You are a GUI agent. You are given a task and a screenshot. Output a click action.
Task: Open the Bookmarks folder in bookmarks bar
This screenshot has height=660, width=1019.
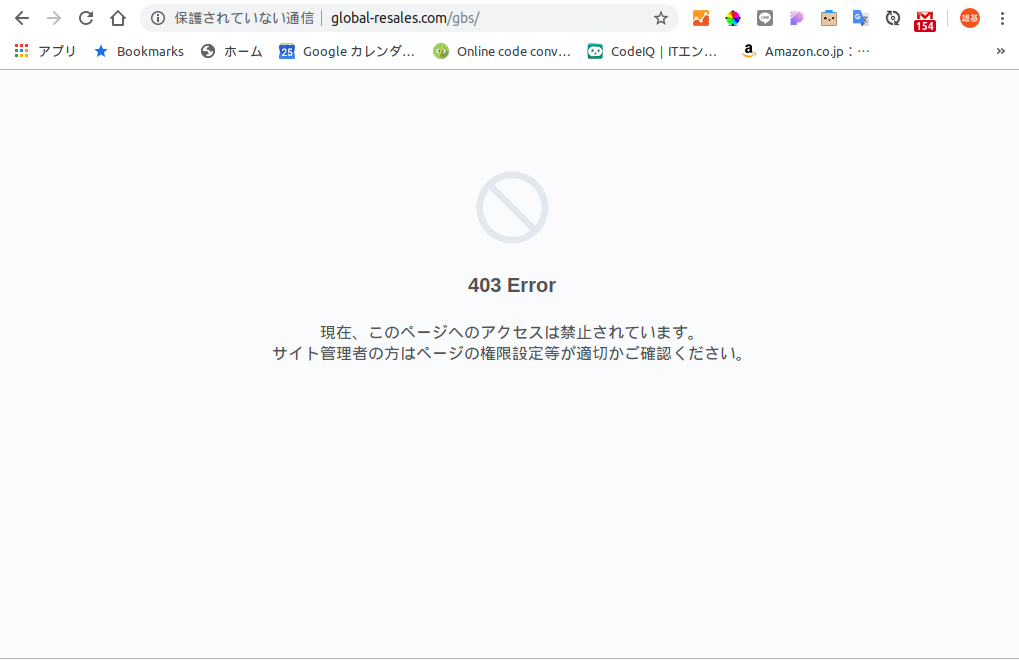[139, 51]
